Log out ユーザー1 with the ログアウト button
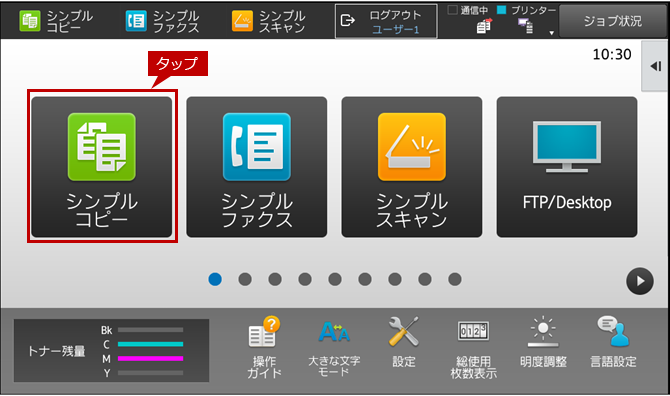The width and height of the screenshot is (670, 396). point(386,21)
